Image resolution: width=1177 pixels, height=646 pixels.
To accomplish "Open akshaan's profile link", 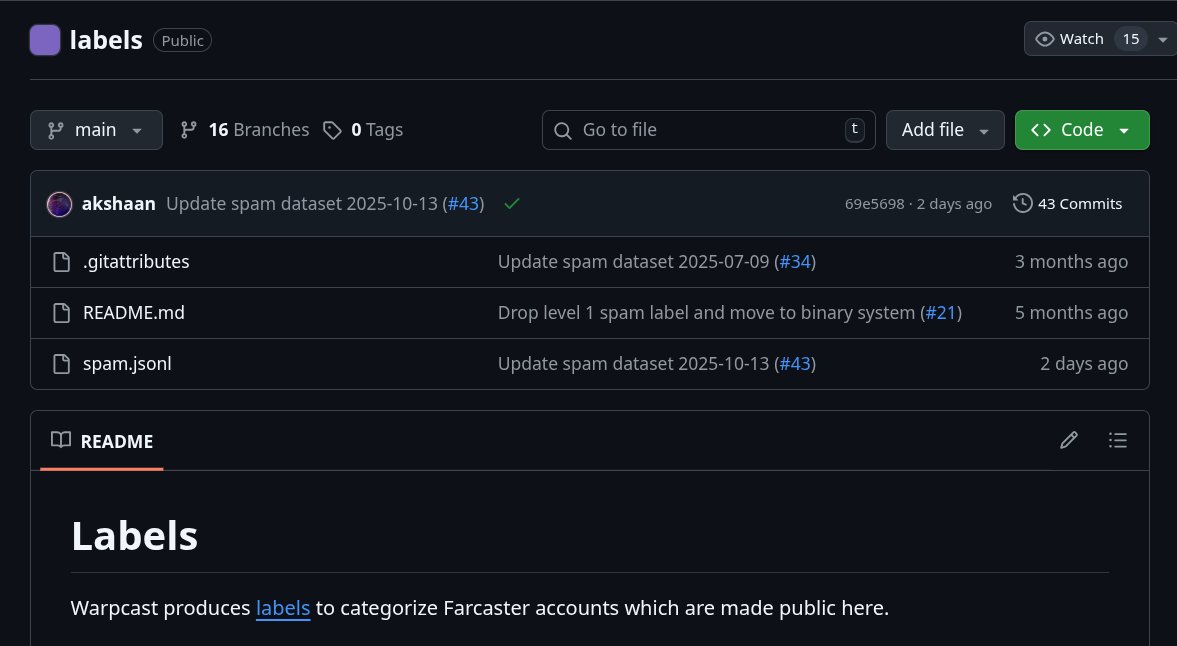I will pyautogui.click(x=119, y=204).
